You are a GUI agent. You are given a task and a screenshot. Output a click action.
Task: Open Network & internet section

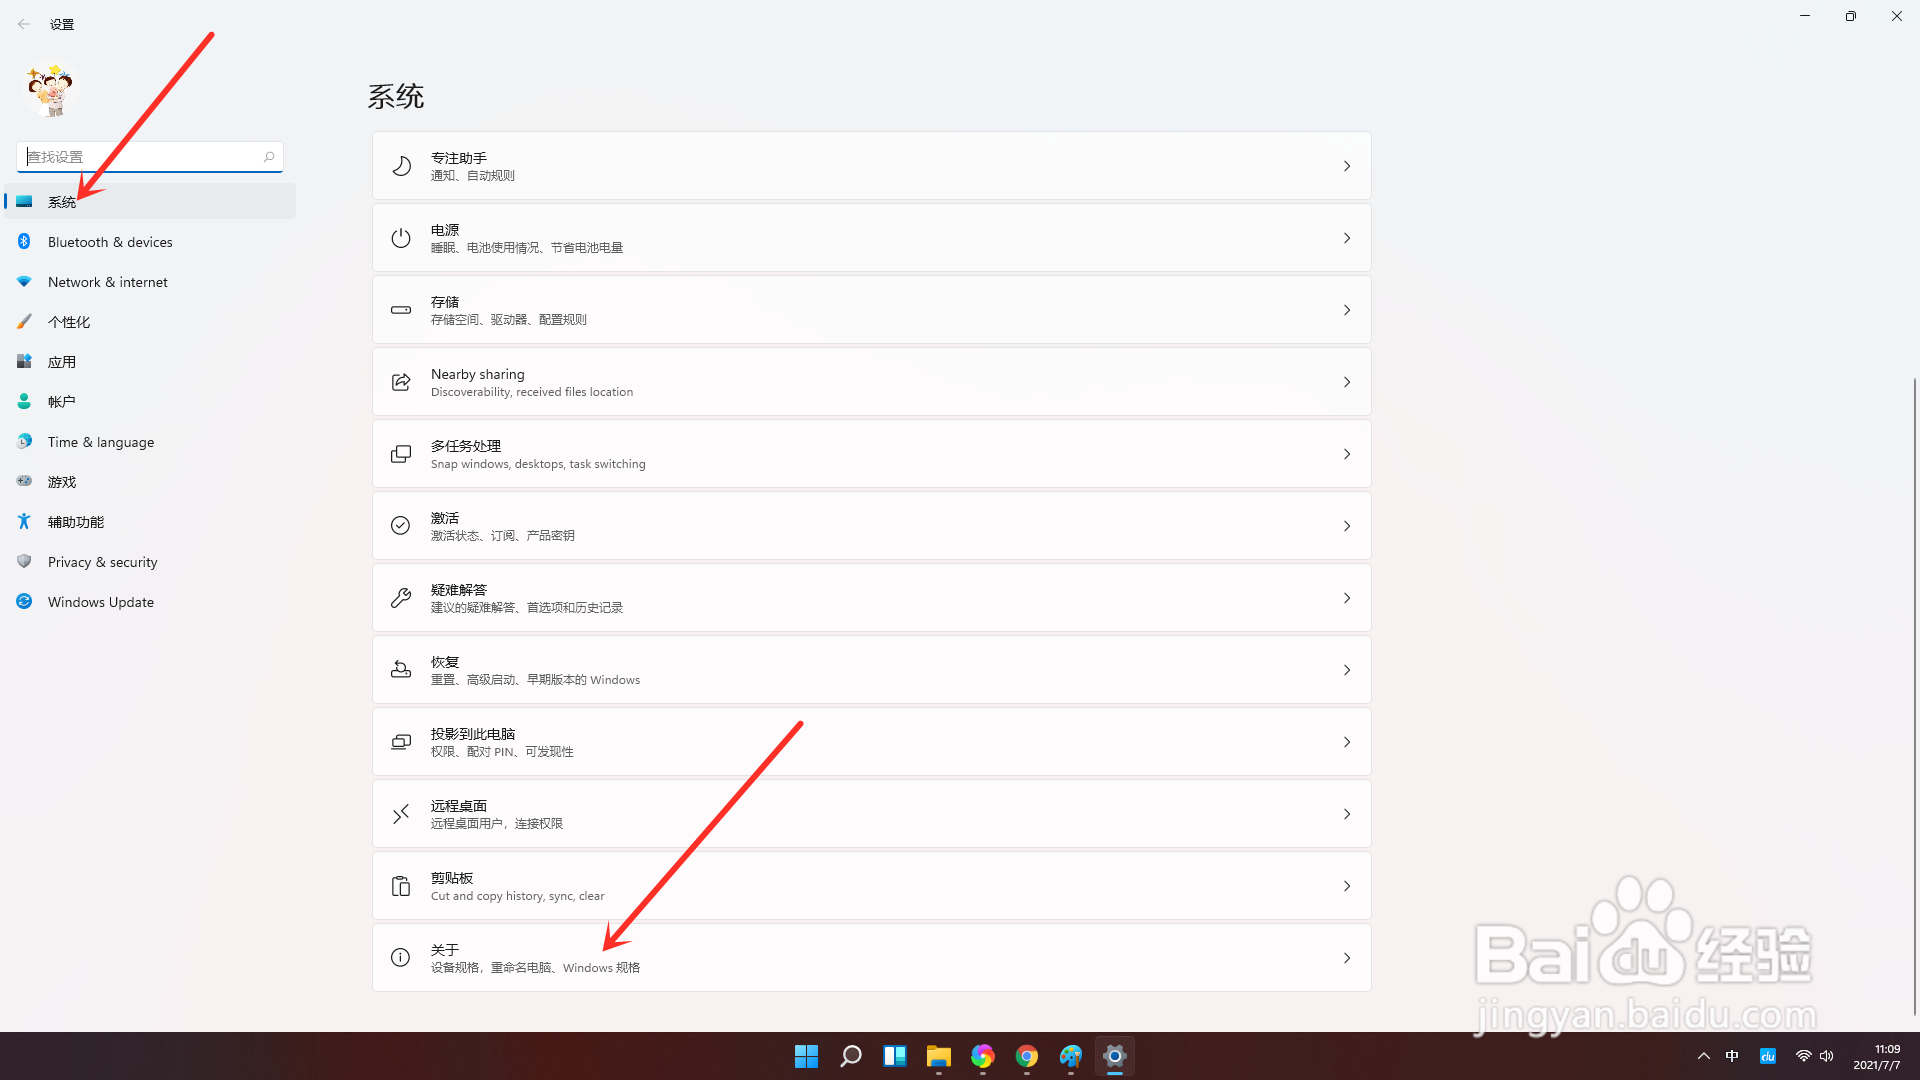pos(150,282)
